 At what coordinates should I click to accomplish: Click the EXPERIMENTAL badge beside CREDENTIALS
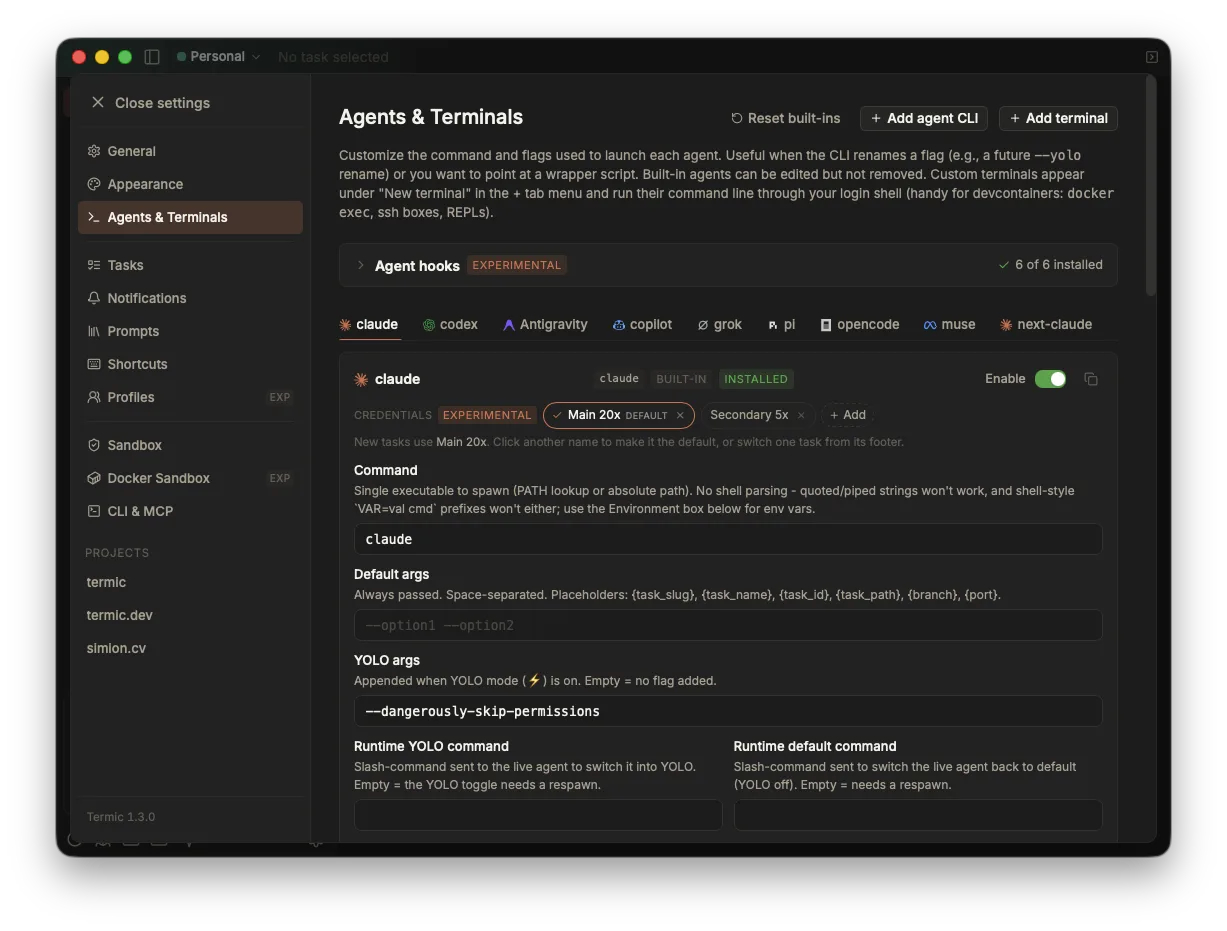point(487,415)
